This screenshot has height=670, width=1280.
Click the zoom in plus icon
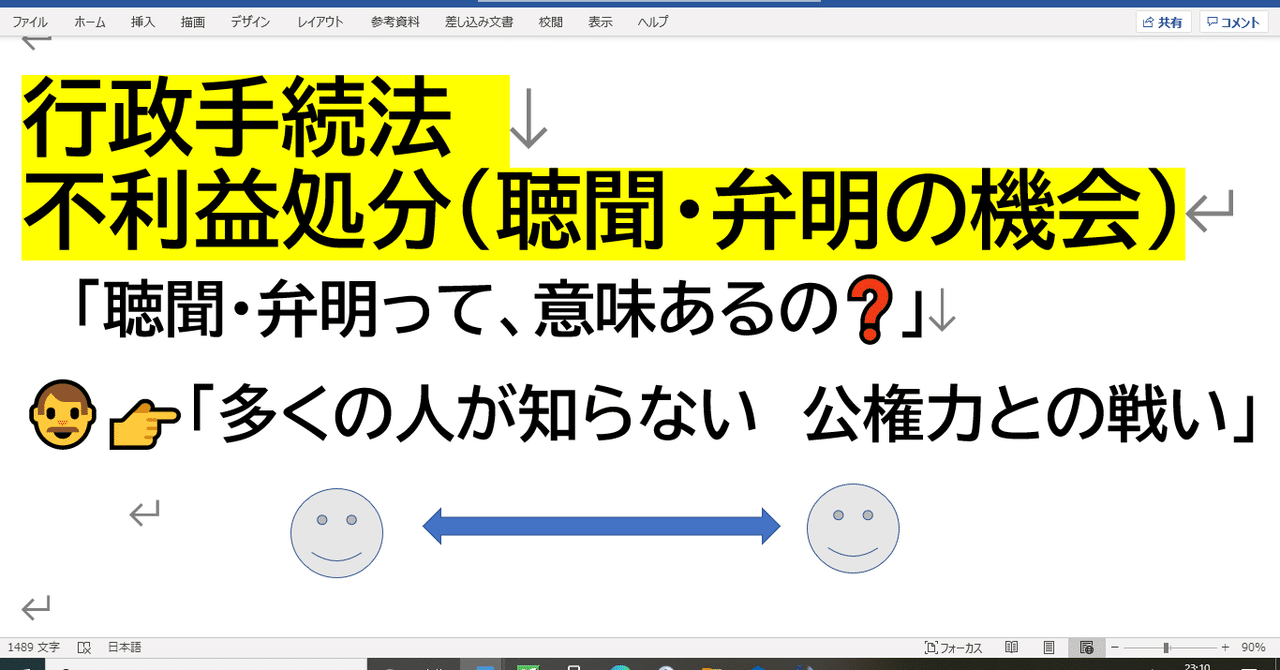(x=1225, y=647)
